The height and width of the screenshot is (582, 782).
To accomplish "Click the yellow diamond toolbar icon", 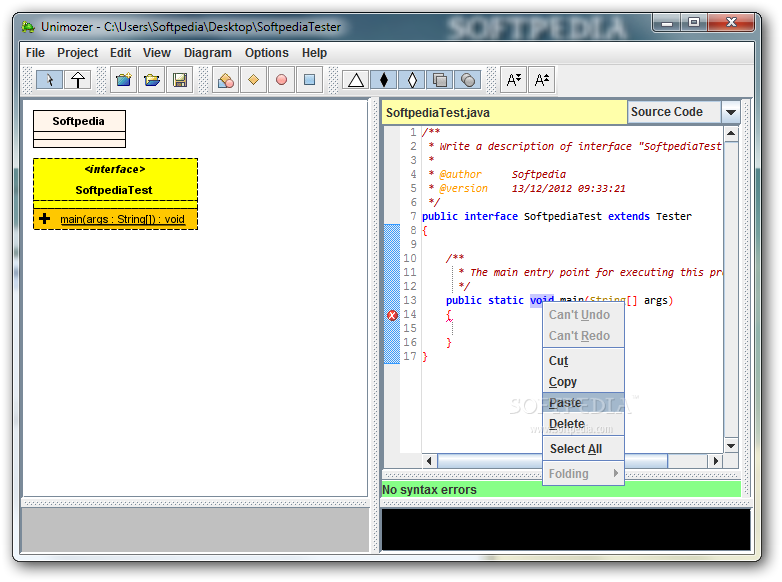I will click(253, 80).
